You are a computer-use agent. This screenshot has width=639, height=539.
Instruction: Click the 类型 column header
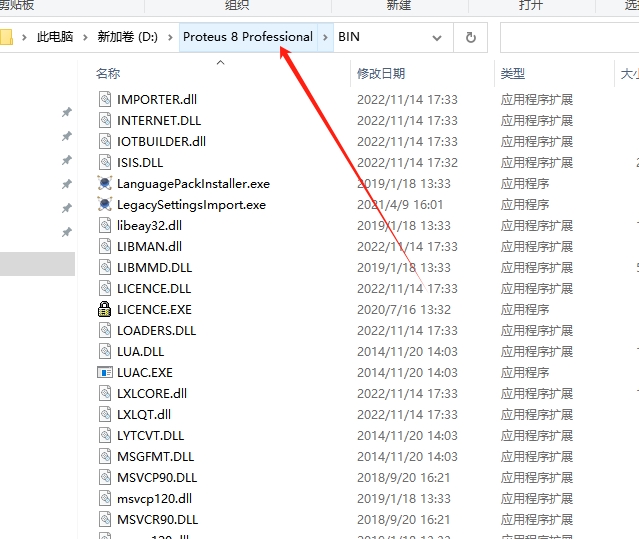513,74
